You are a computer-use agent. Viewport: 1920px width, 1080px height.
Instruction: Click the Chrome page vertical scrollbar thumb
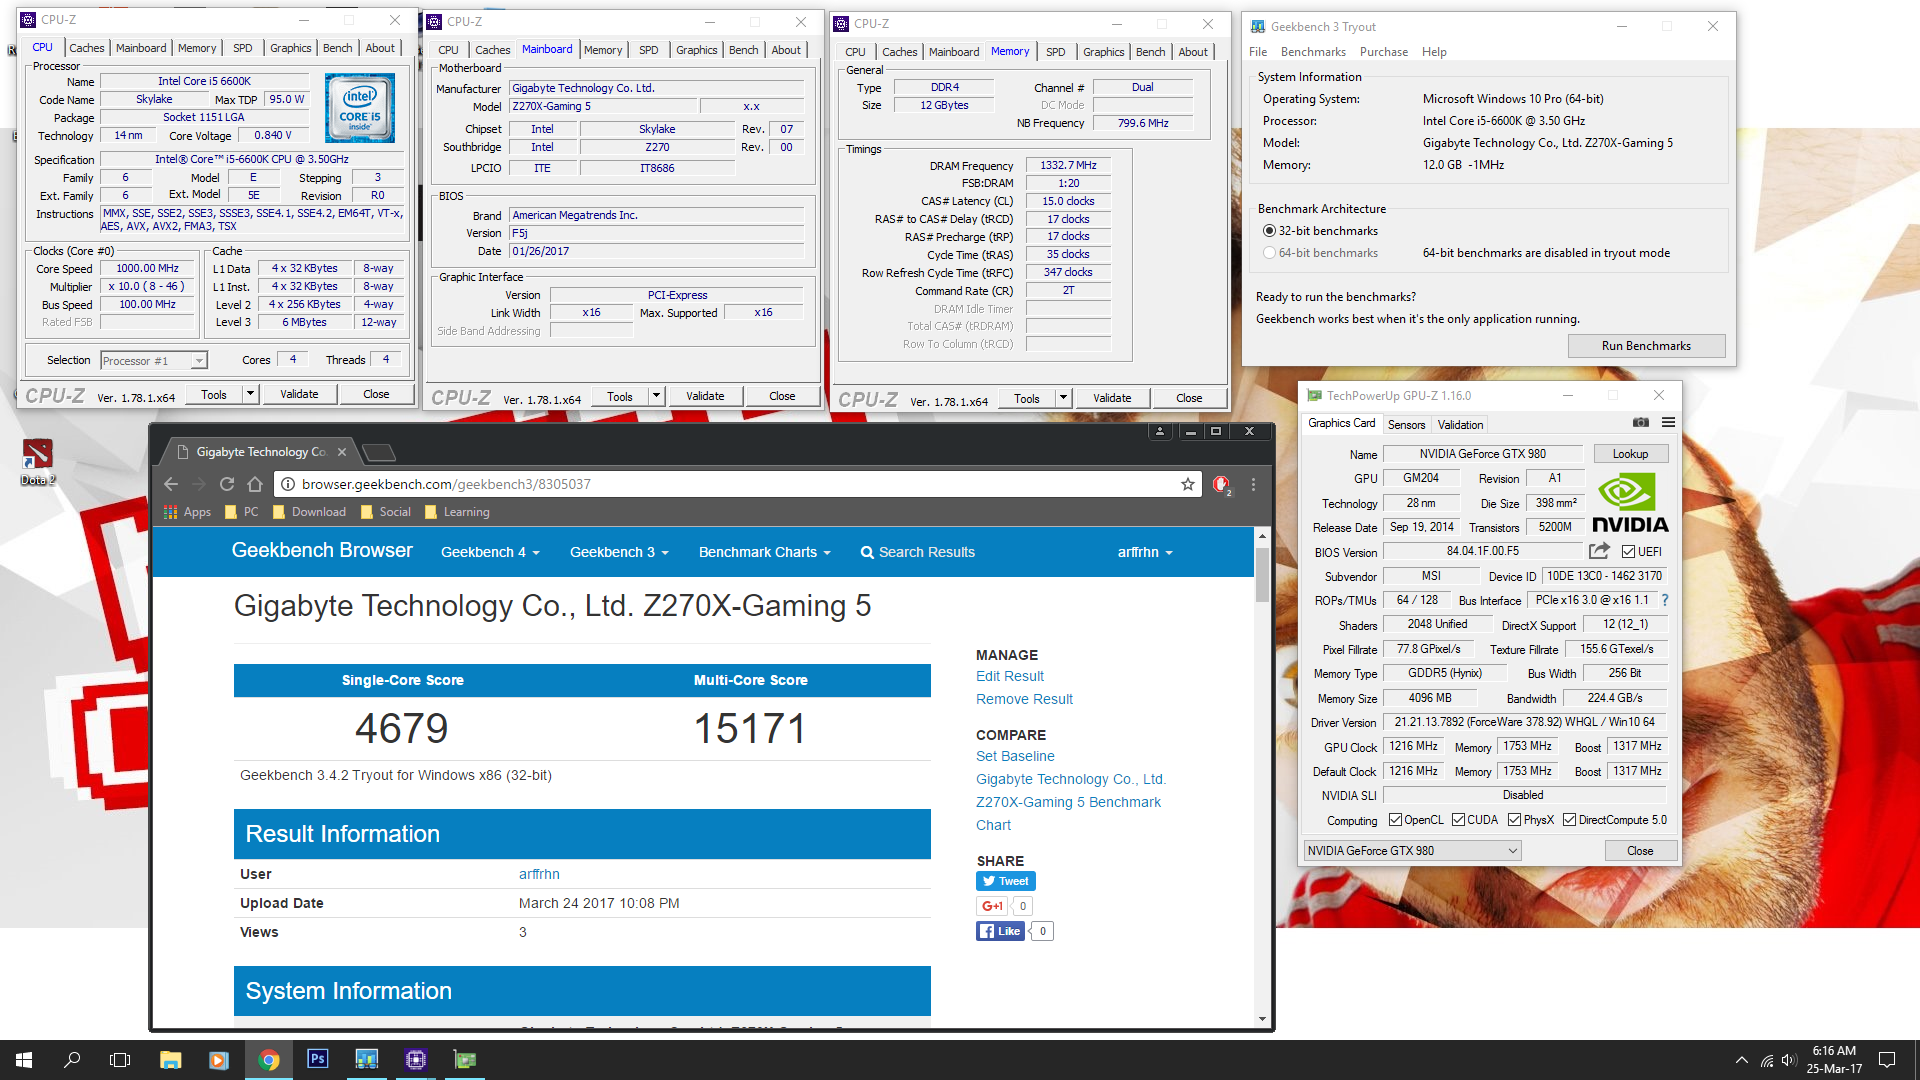click(x=1262, y=574)
